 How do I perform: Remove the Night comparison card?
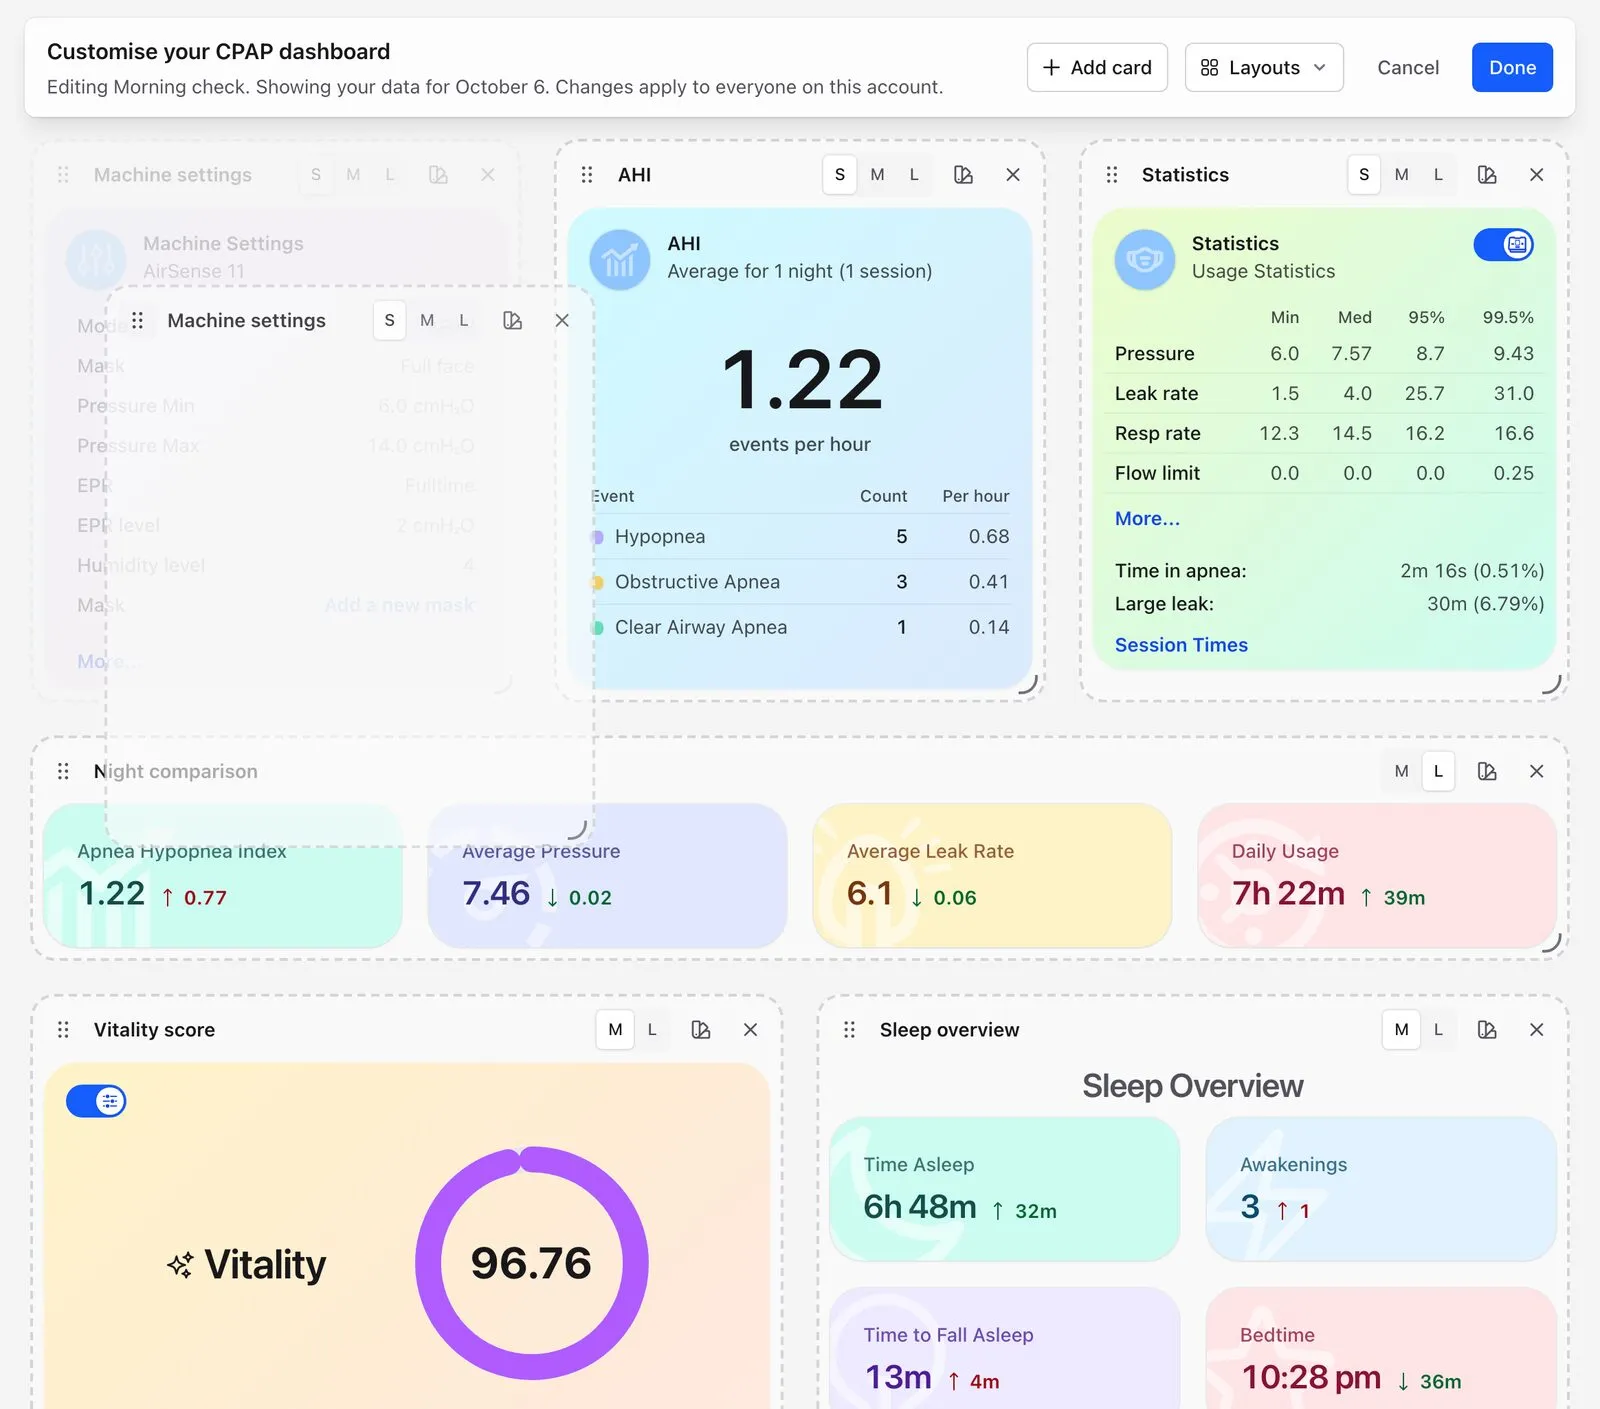click(1537, 771)
